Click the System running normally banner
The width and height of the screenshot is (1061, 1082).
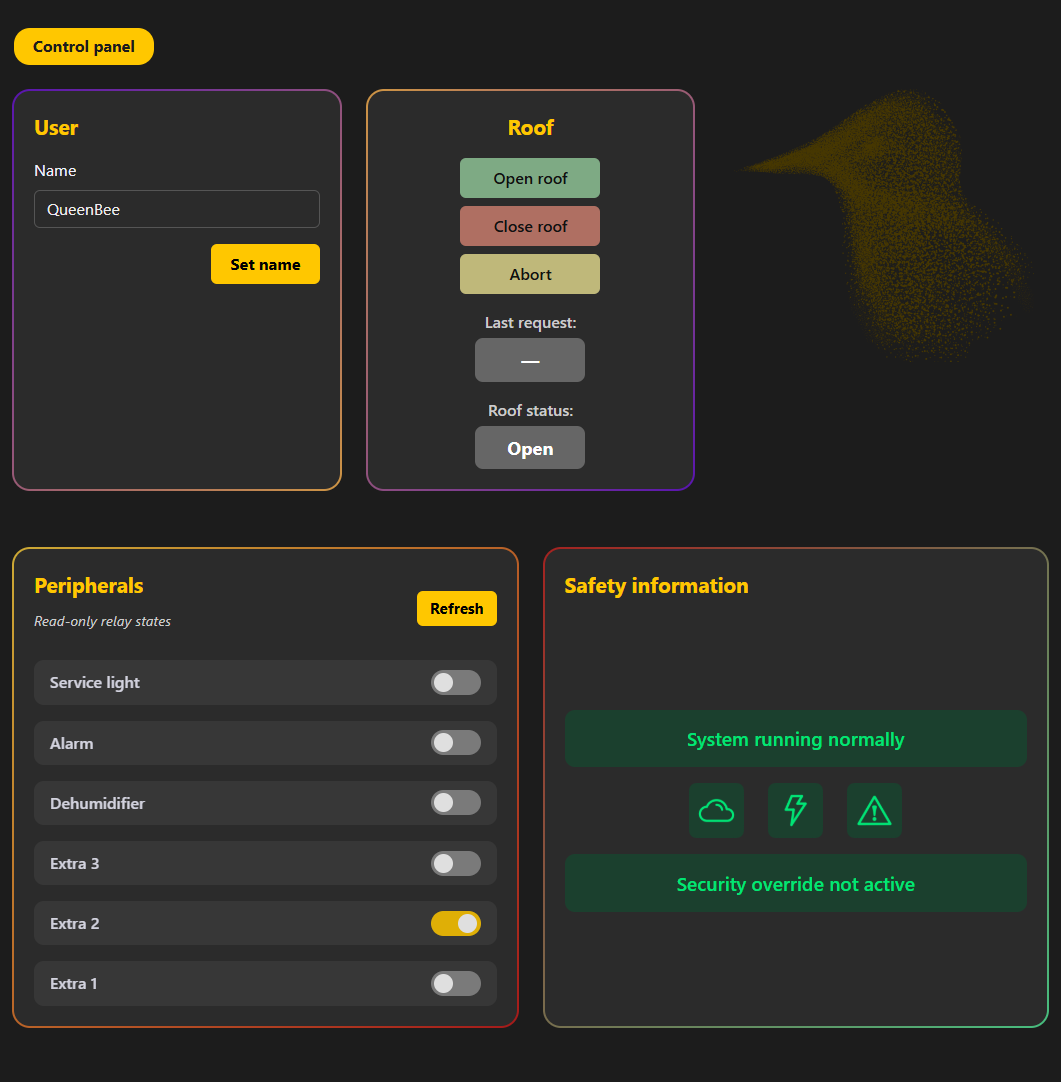click(x=795, y=739)
